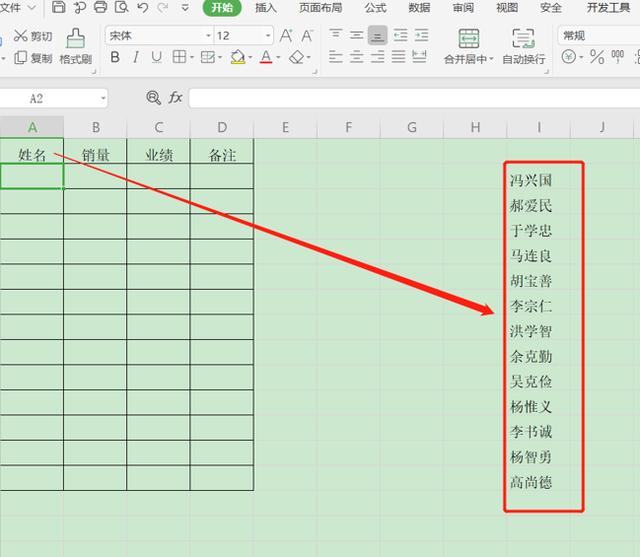Expand the font color dropdown arrow
The image size is (640, 557).
pos(278,58)
